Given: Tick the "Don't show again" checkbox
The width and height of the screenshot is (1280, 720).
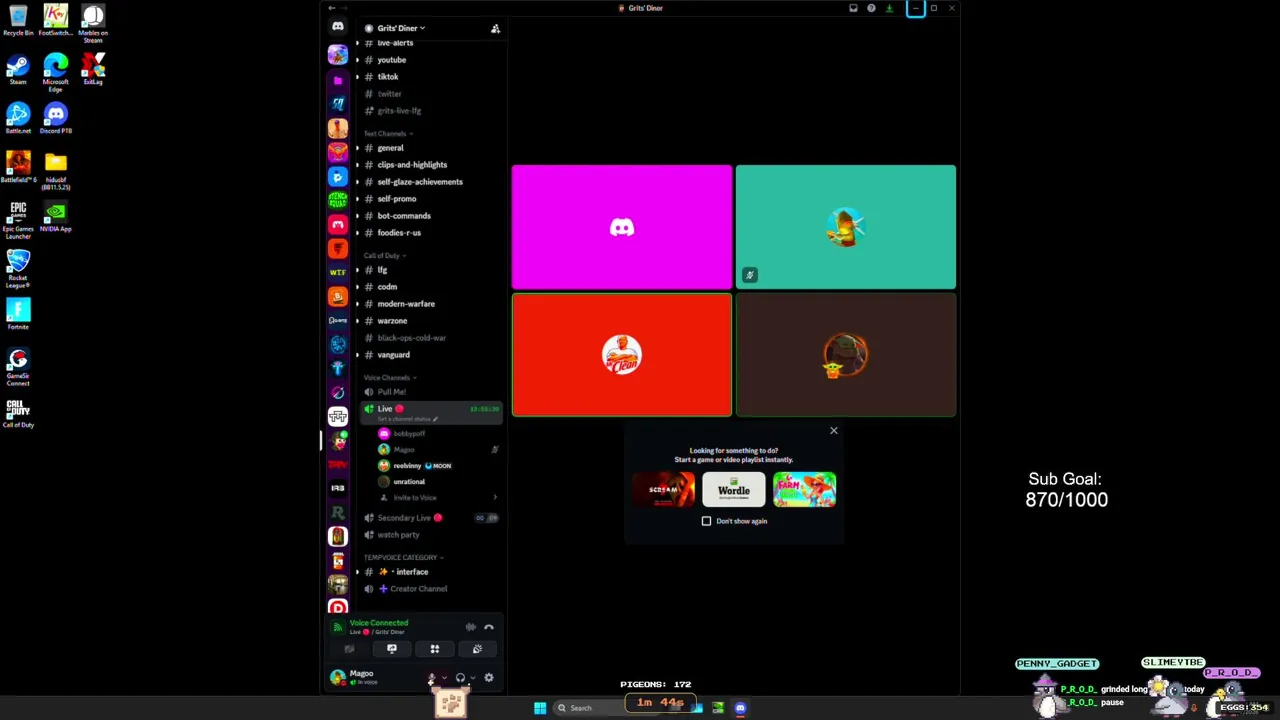Looking at the screenshot, I should 706,521.
